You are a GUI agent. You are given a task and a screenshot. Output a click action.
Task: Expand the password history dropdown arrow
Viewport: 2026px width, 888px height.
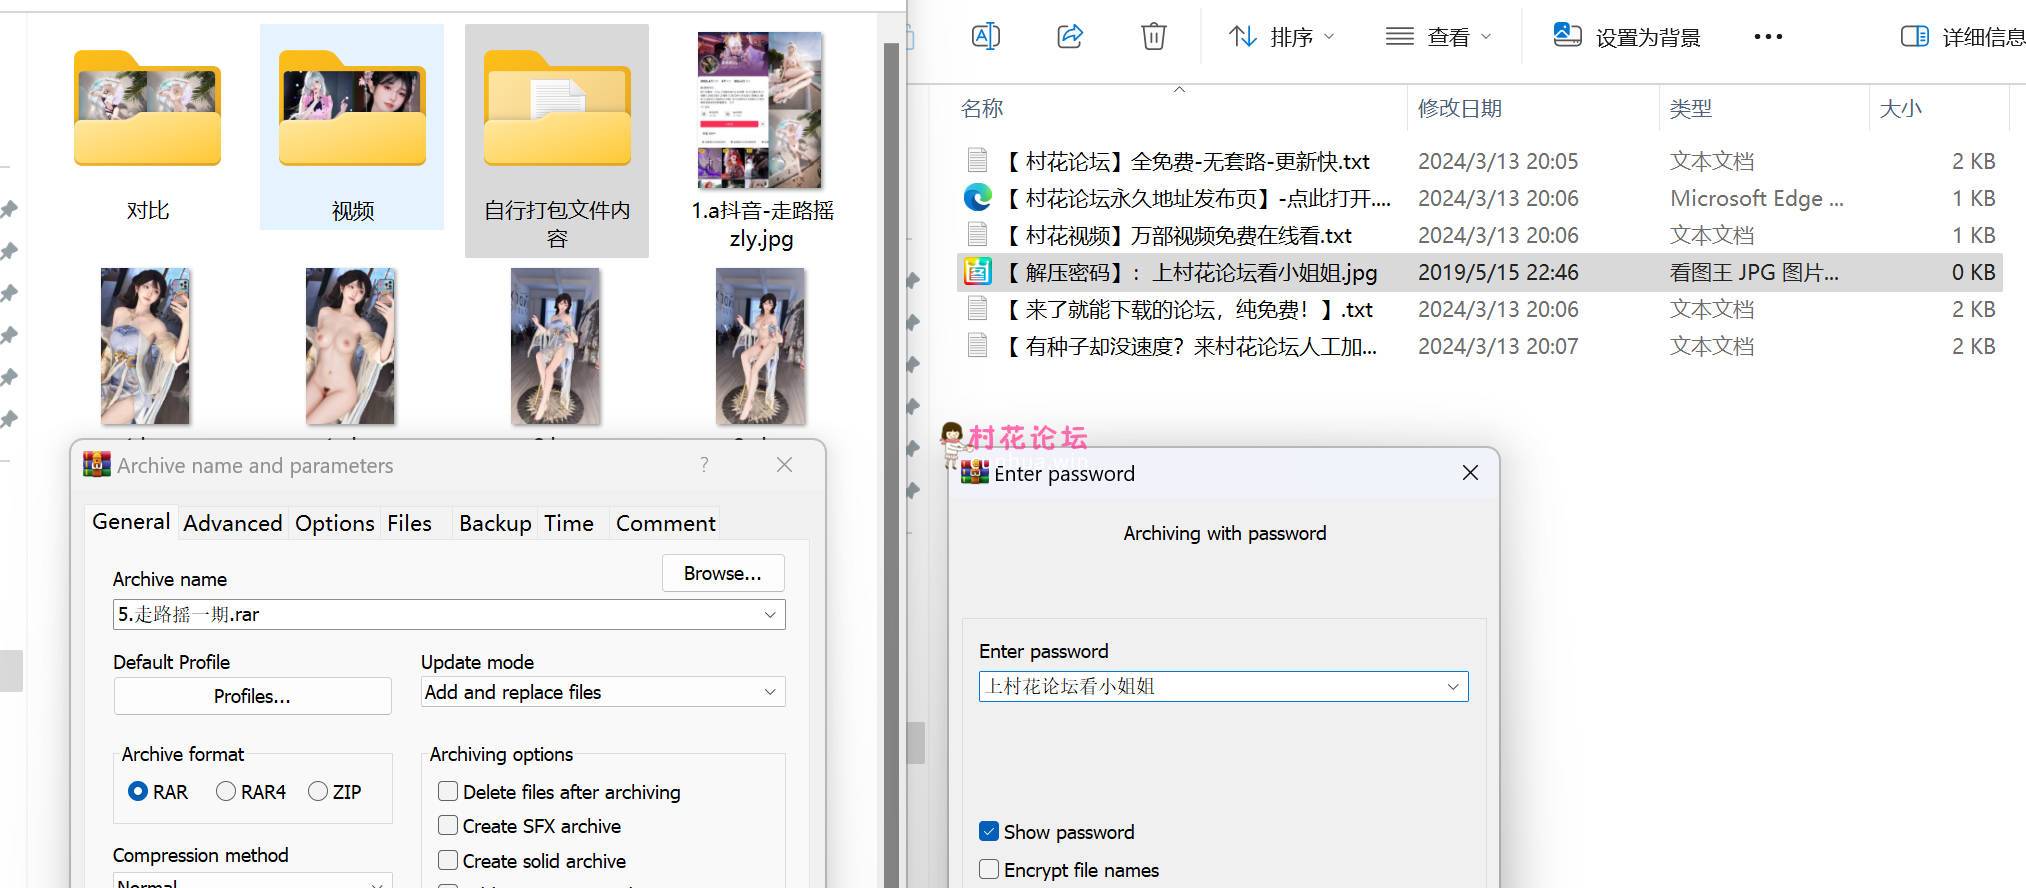point(1453,686)
